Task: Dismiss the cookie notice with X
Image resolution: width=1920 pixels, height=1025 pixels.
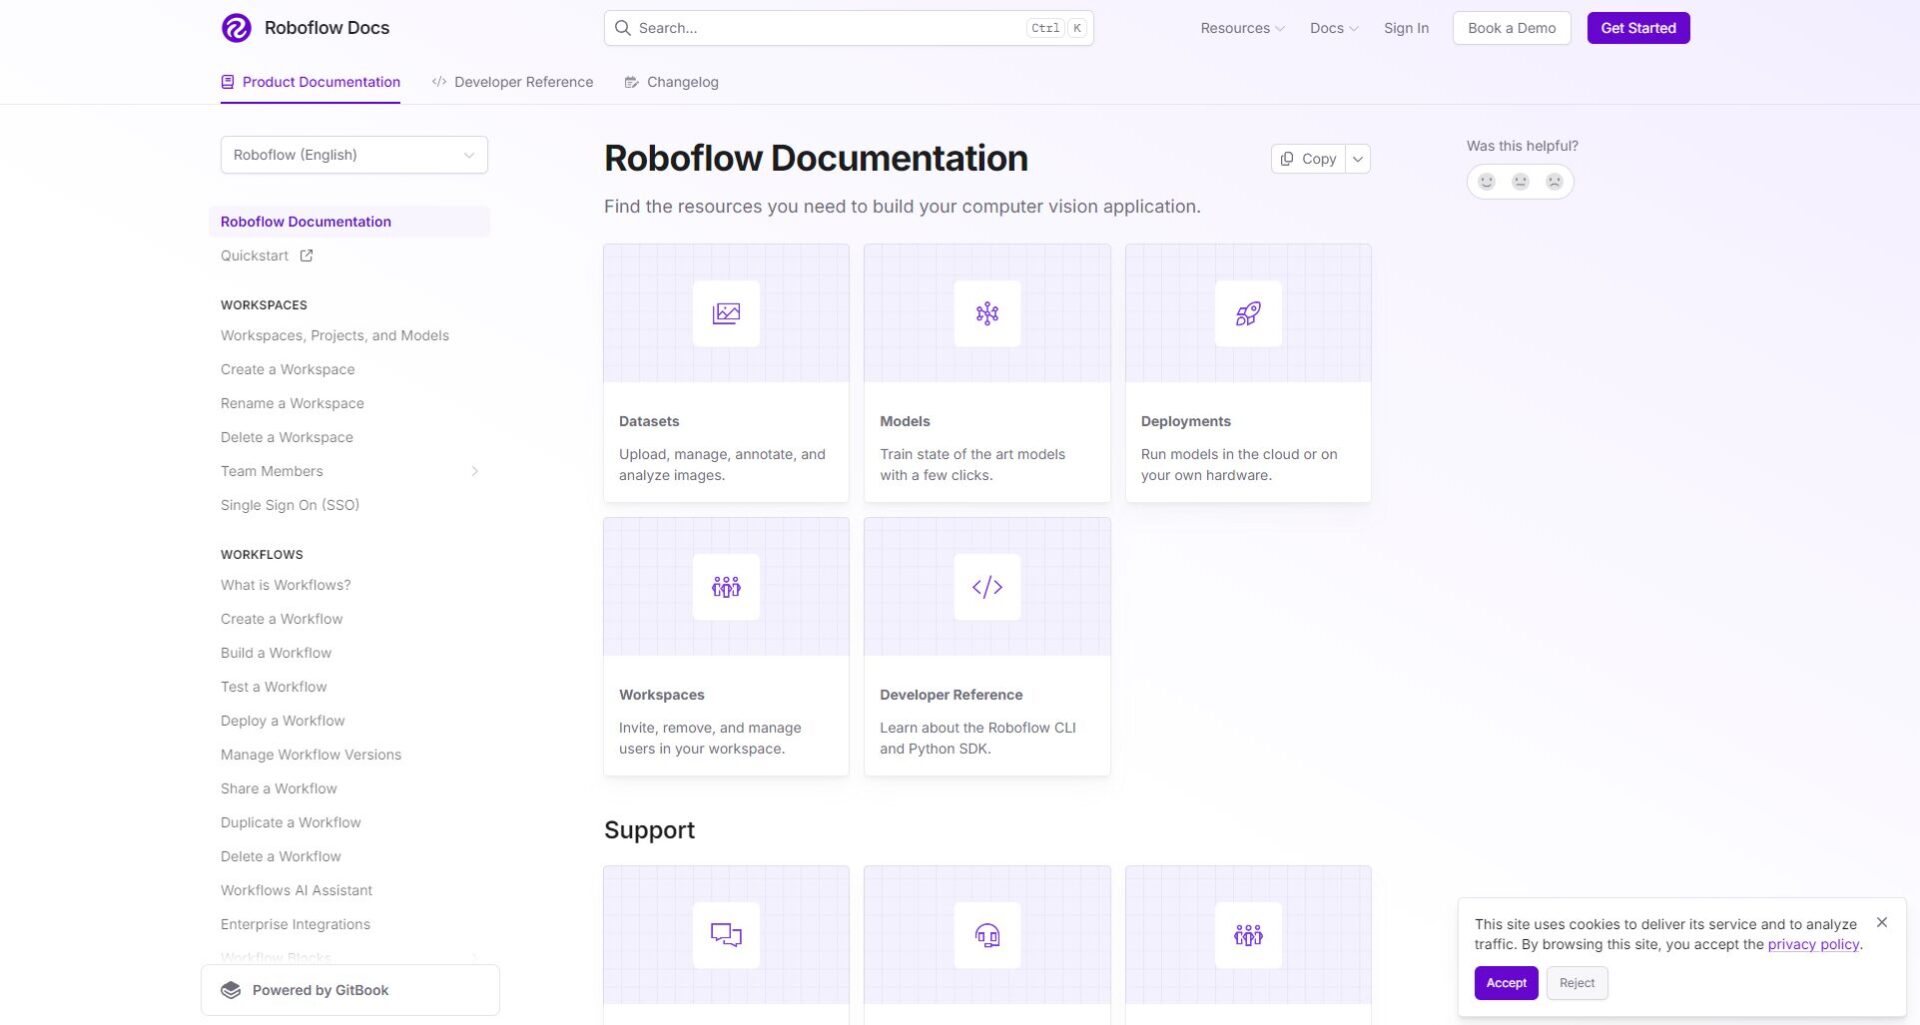Action: click(1882, 922)
